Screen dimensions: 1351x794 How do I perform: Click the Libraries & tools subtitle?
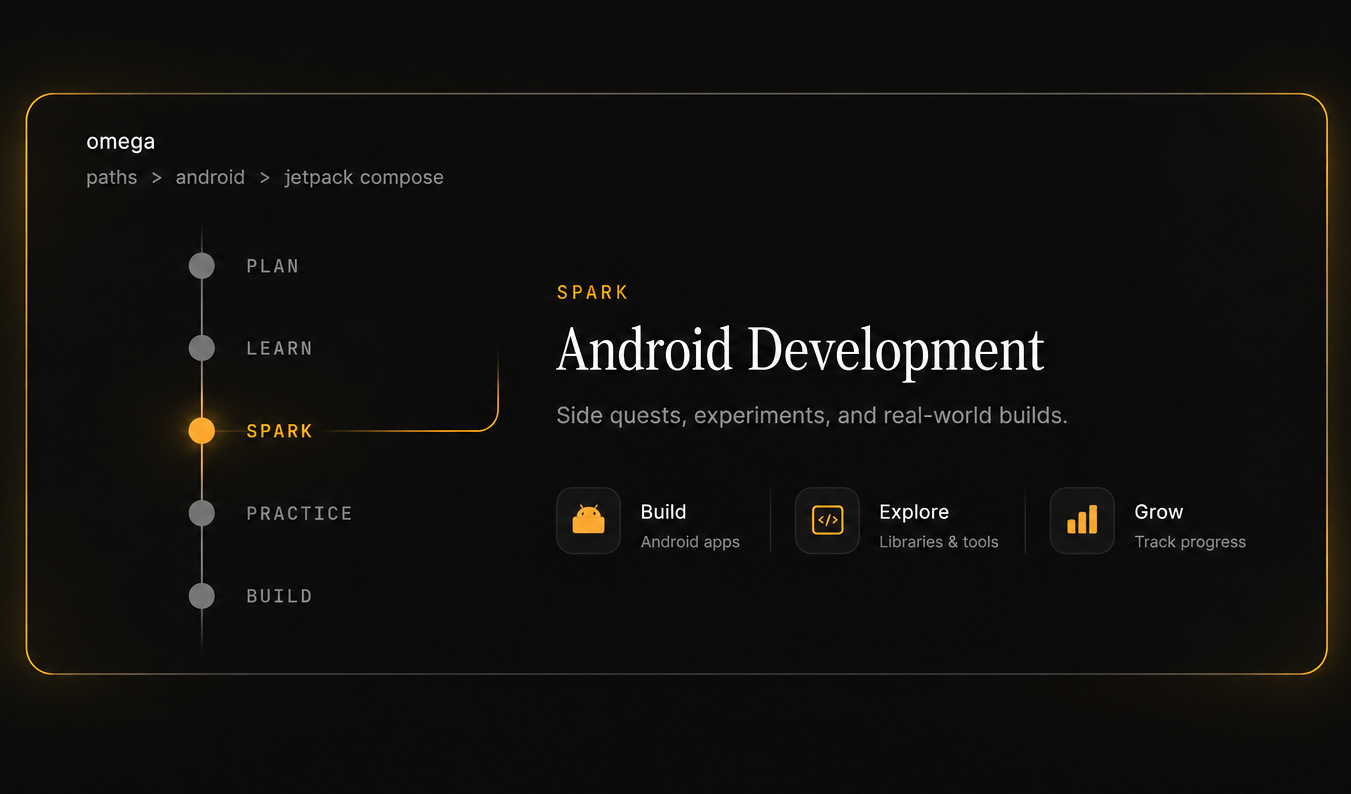pos(939,542)
